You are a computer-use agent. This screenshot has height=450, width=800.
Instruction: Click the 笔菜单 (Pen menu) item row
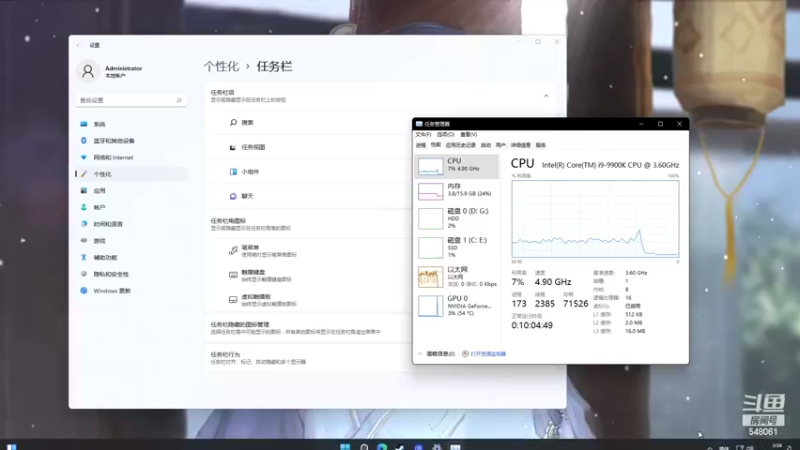(309, 251)
